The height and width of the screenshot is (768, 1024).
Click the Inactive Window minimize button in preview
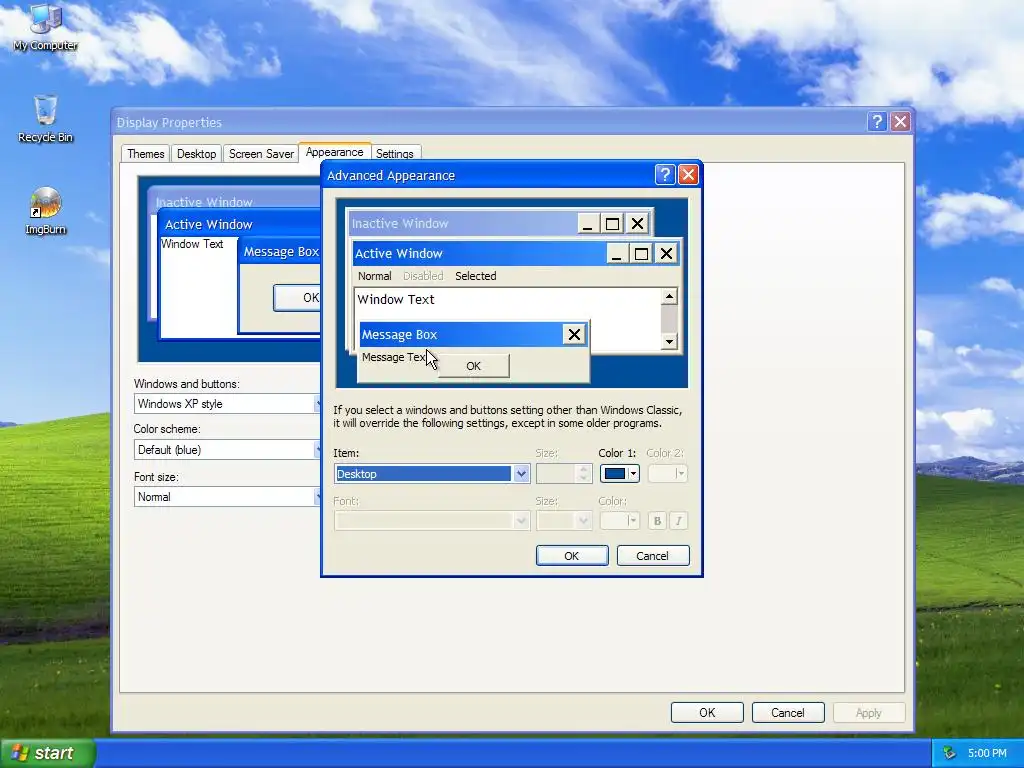[x=587, y=224]
